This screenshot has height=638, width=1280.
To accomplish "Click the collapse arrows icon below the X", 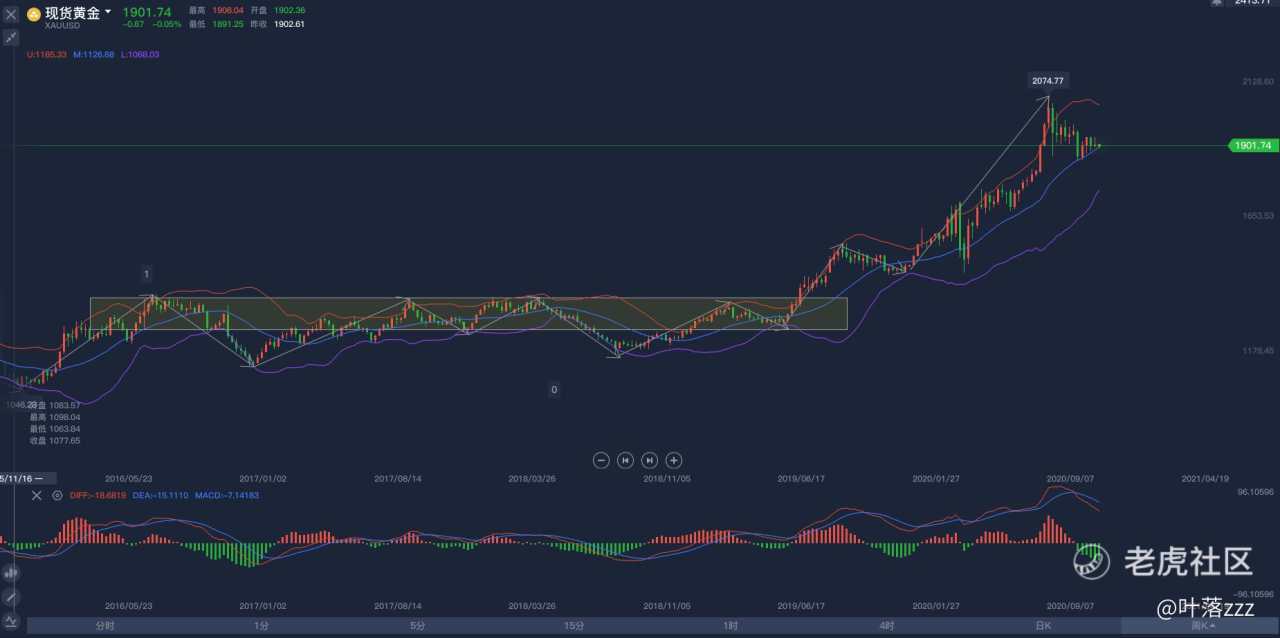I will pos(11,37).
